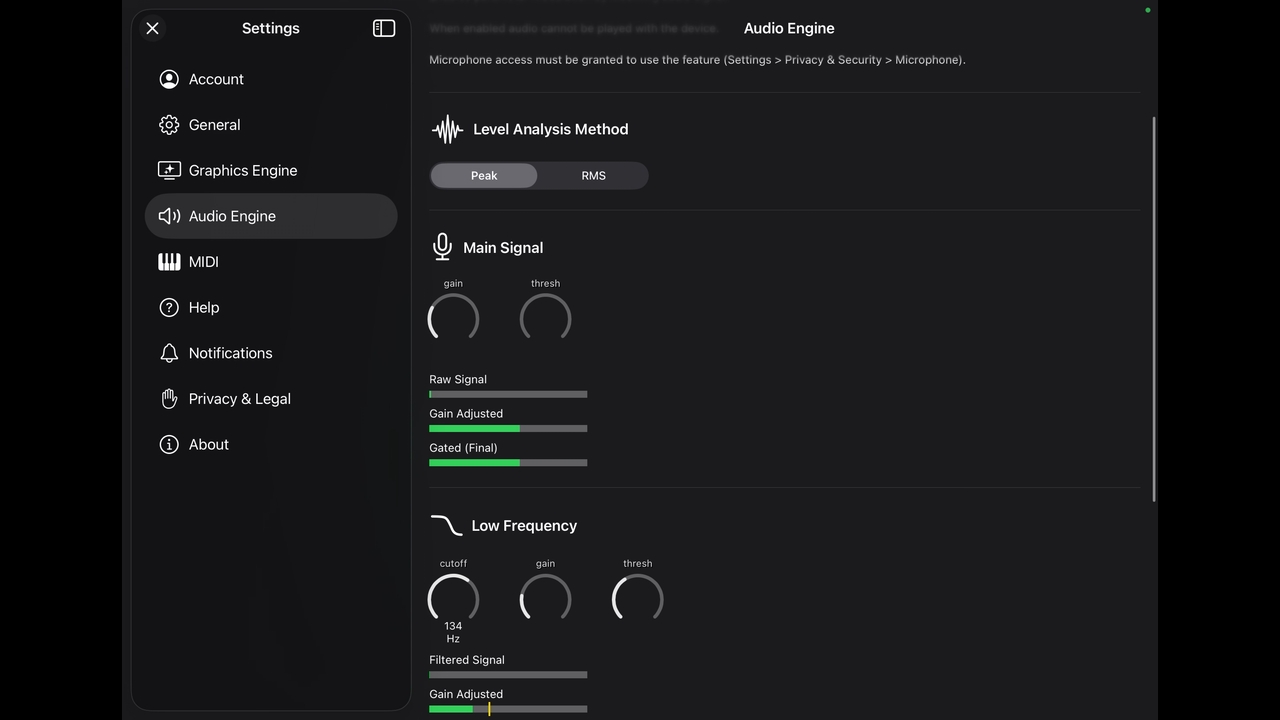The width and height of the screenshot is (1280, 720).
Task: Click the Main Signal gain knob
Action: click(453, 319)
